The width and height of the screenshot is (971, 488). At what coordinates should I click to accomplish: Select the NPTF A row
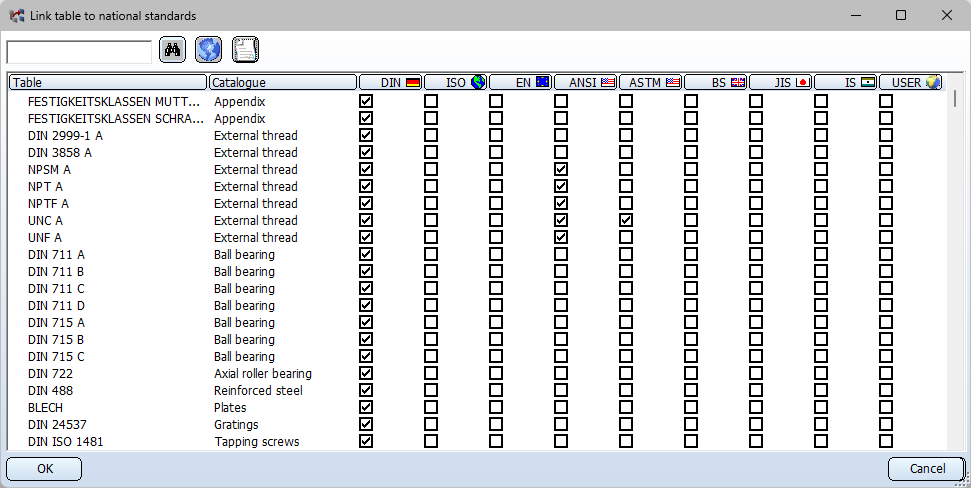pyautogui.click(x=48, y=203)
